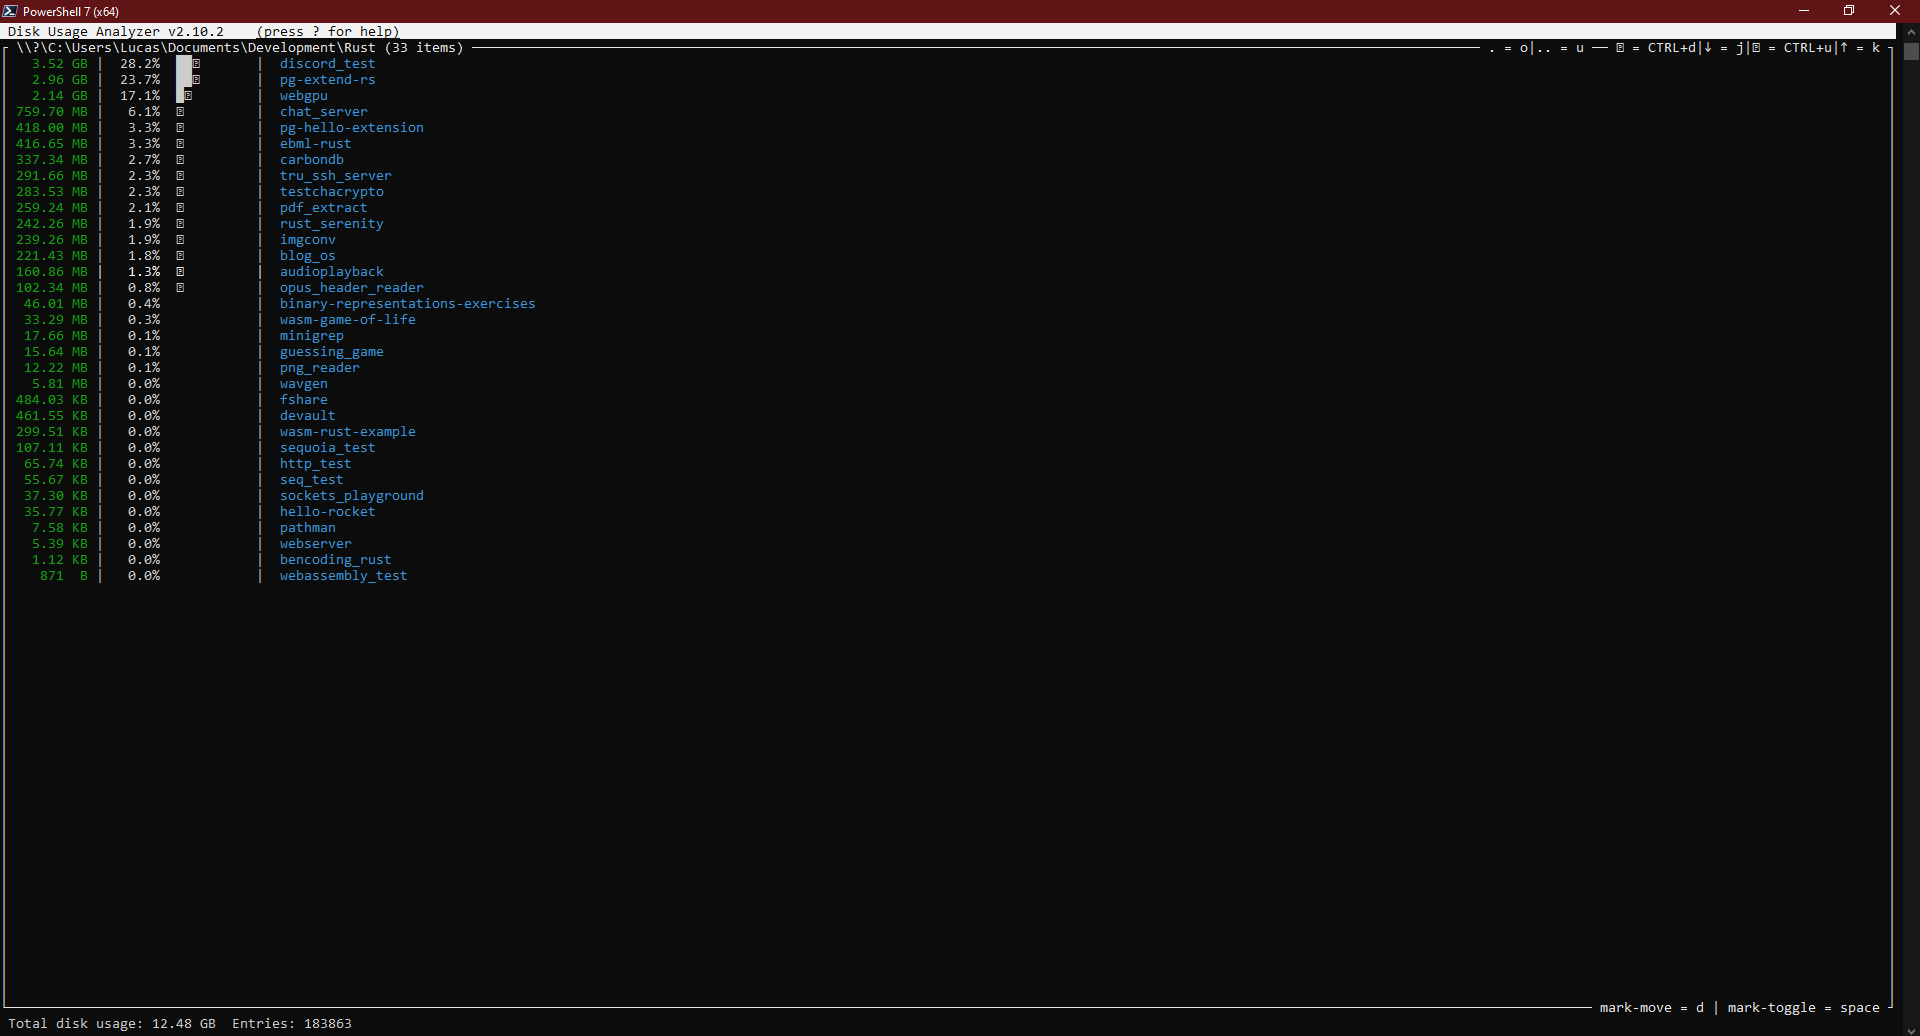The width and height of the screenshot is (1920, 1036).
Task: Select the pdf_extract directory entry
Action: pyautogui.click(x=323, y=208)
